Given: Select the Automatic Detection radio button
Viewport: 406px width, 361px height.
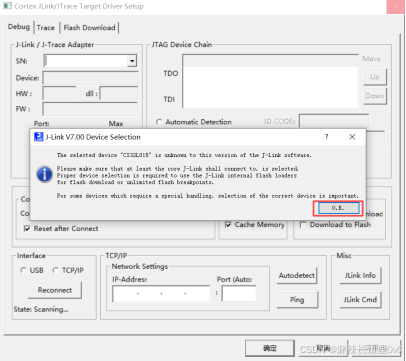Looking at the screenshot, I should pos(159,122).
